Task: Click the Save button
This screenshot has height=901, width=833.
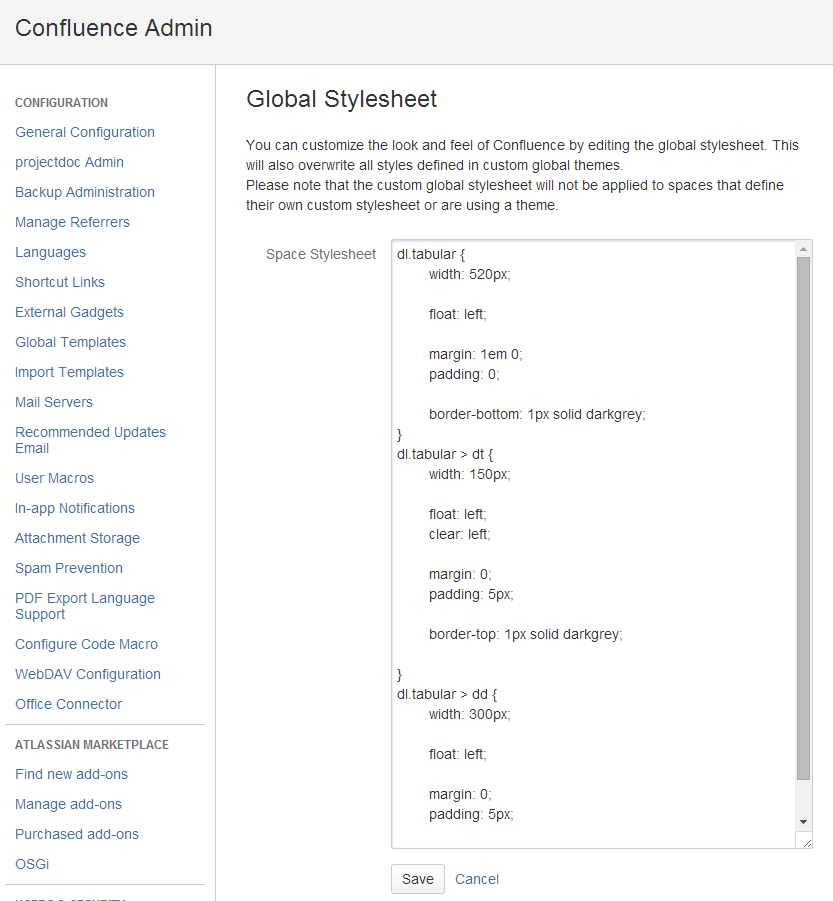Action: click(x=417, y=879)
